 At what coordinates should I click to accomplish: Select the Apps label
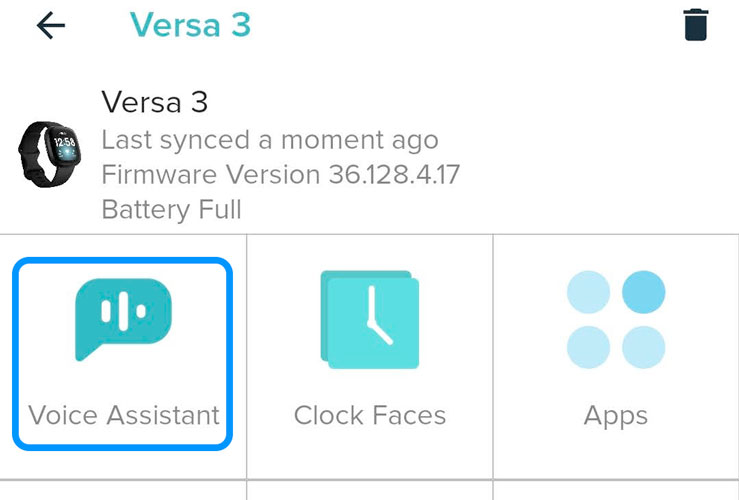tap(615, 415)
